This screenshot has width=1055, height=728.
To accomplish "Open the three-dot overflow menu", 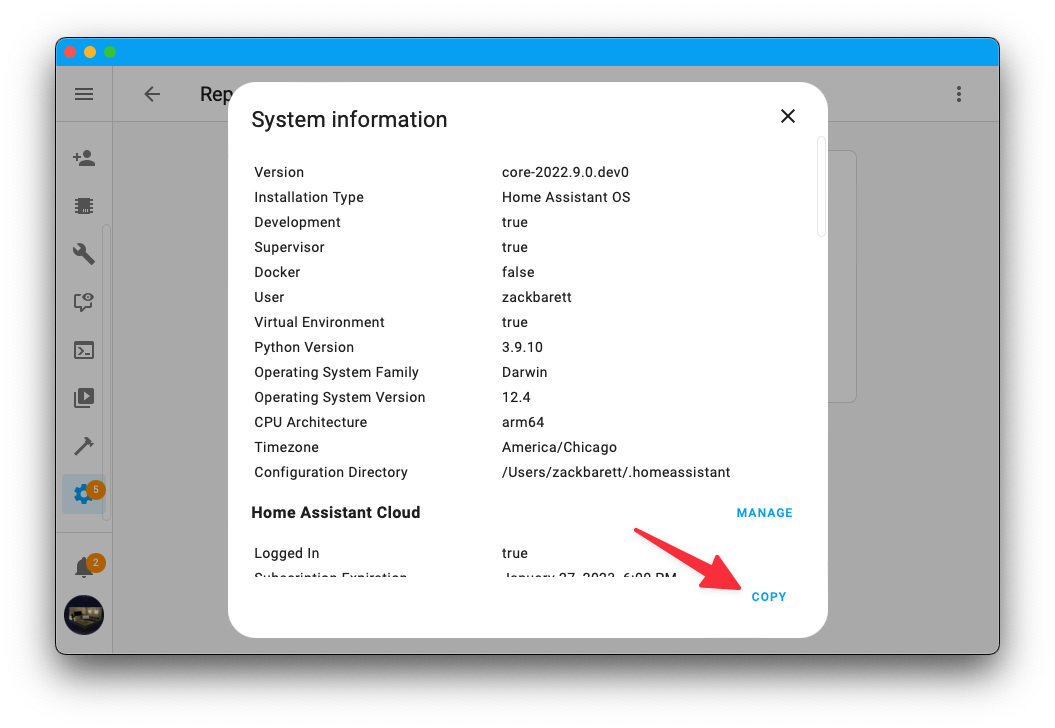I will click(x=958, y=94).
